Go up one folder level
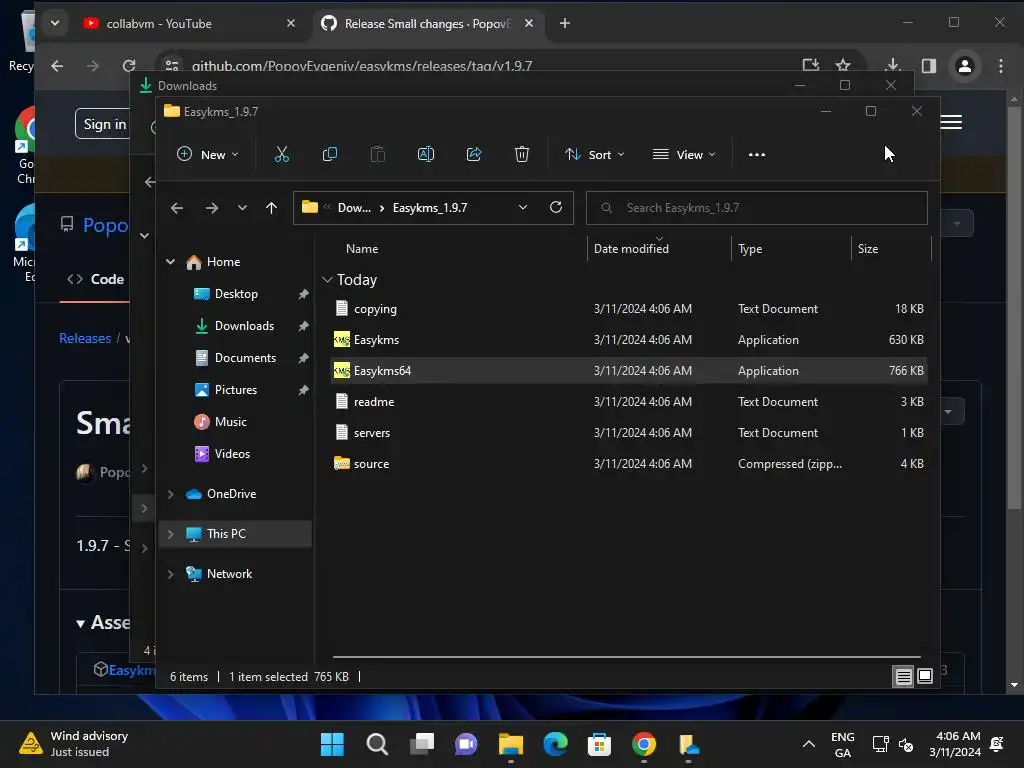The width and height of the screenshot is (1024, 768). (271, 208)
